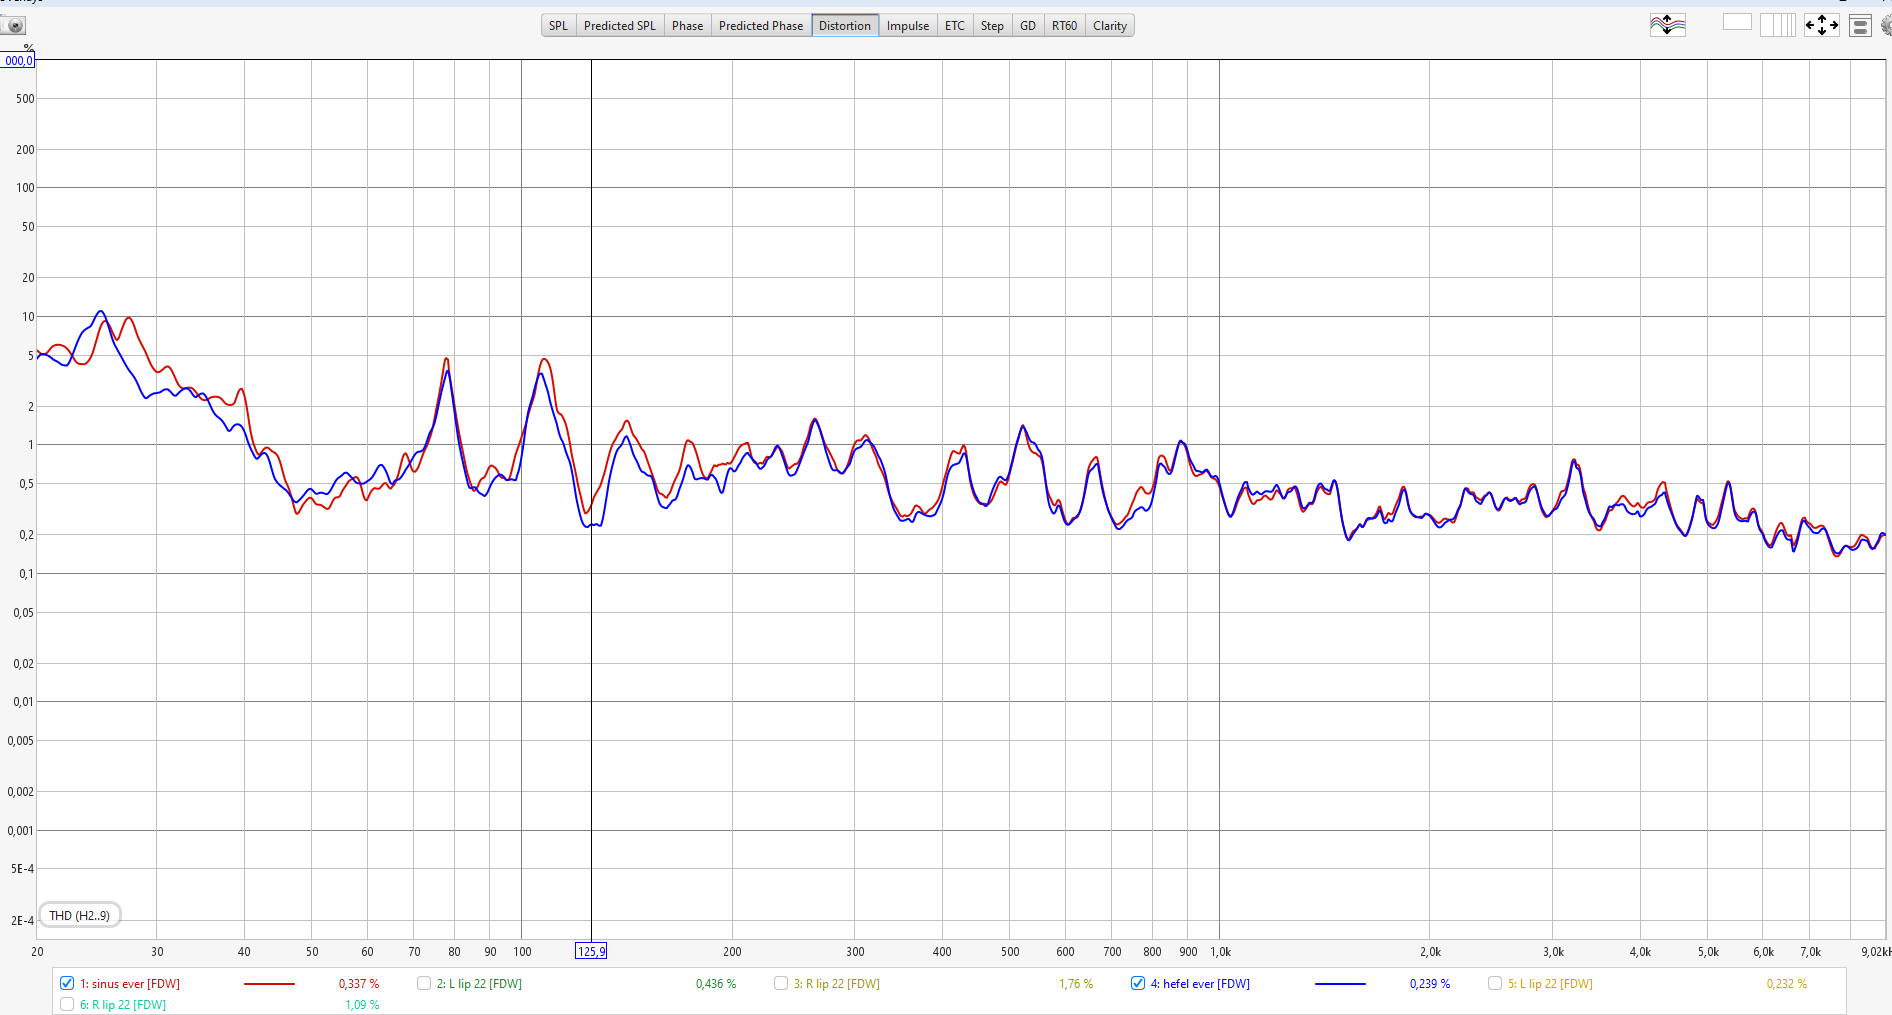Open the Predicted SPL tab
Screen dimensions: 1892x1015
(620, 26)
